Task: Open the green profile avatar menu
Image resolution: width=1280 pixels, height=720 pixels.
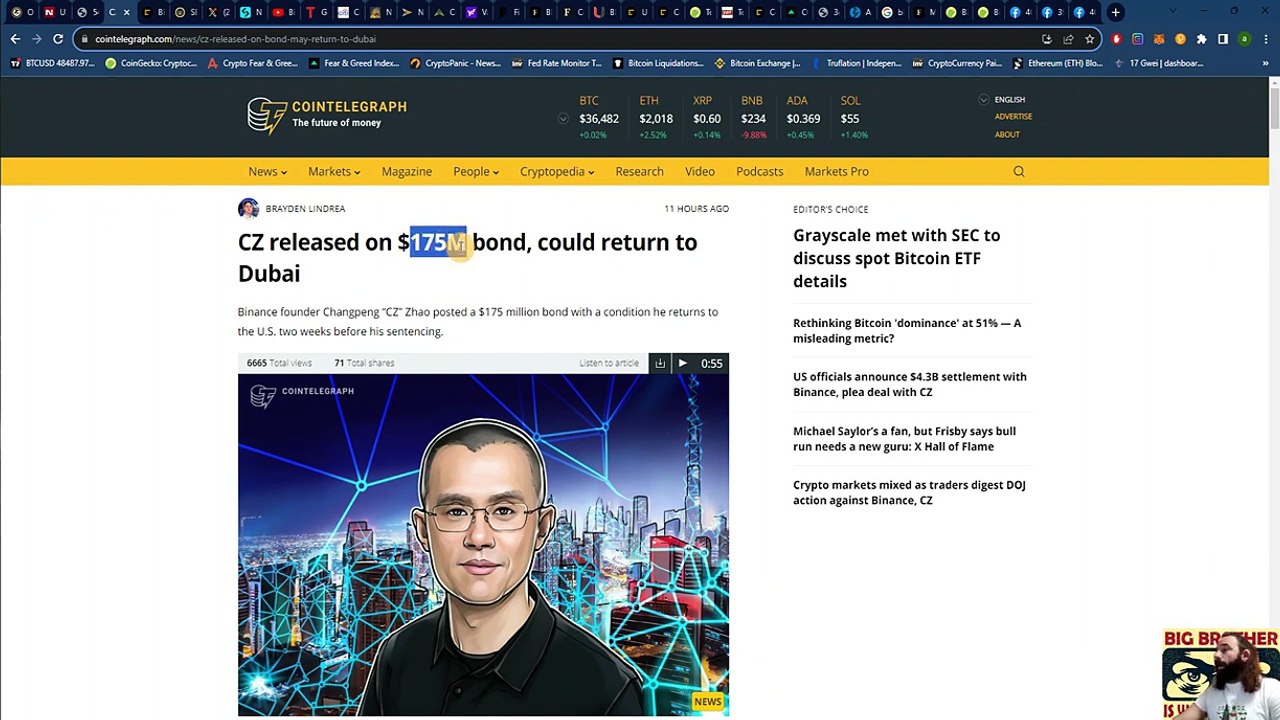Action: tap(1244, 39)
